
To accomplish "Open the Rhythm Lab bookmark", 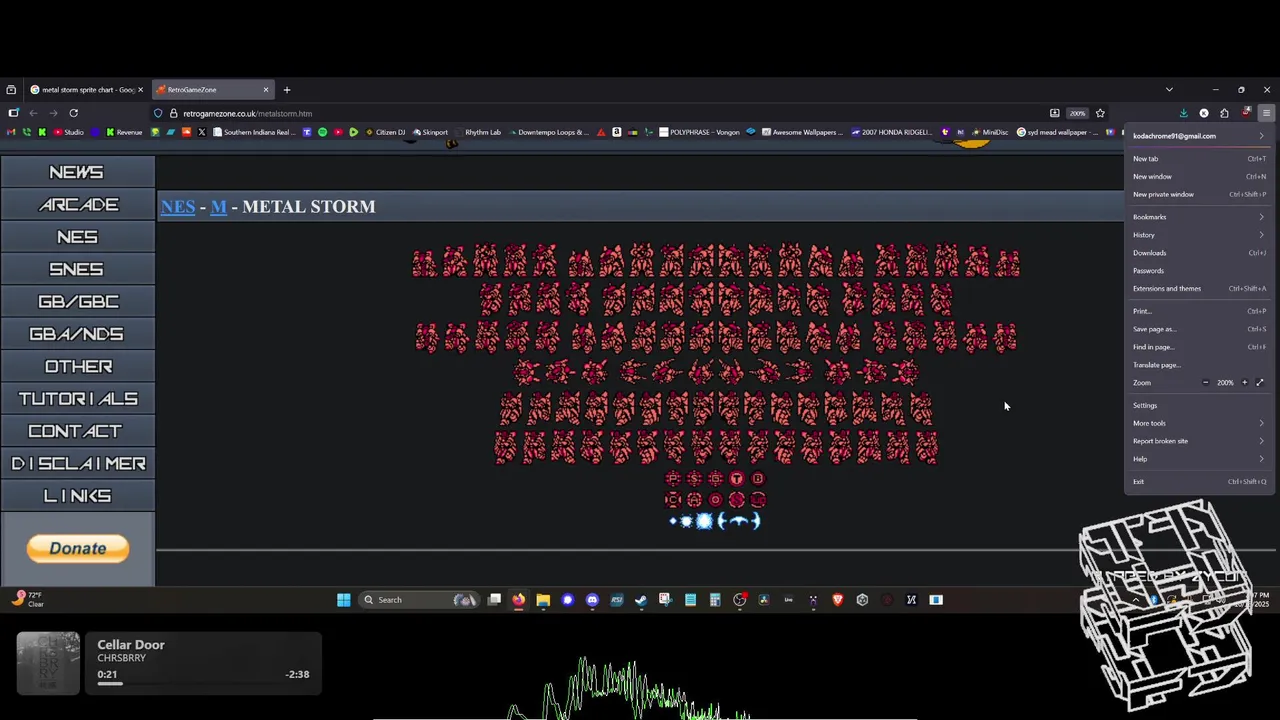I will coord(476,132).
